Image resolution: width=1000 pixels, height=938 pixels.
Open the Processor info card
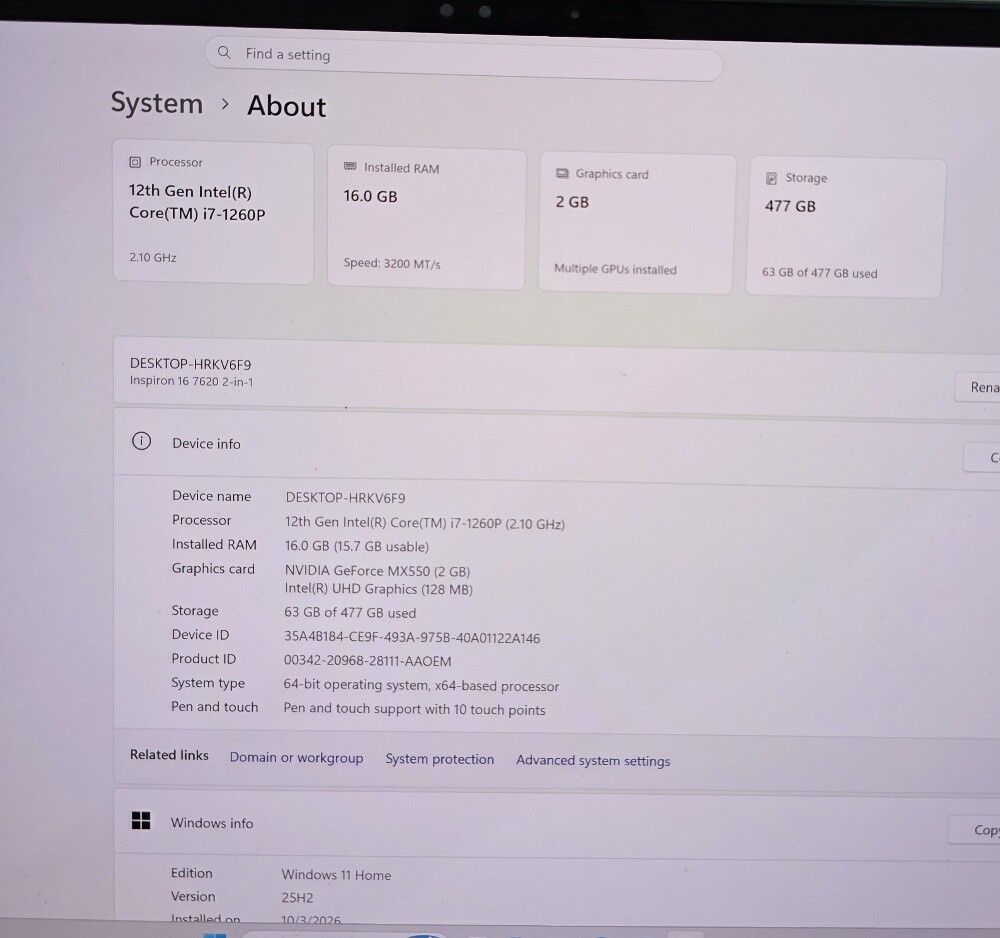tap(213, 212)
